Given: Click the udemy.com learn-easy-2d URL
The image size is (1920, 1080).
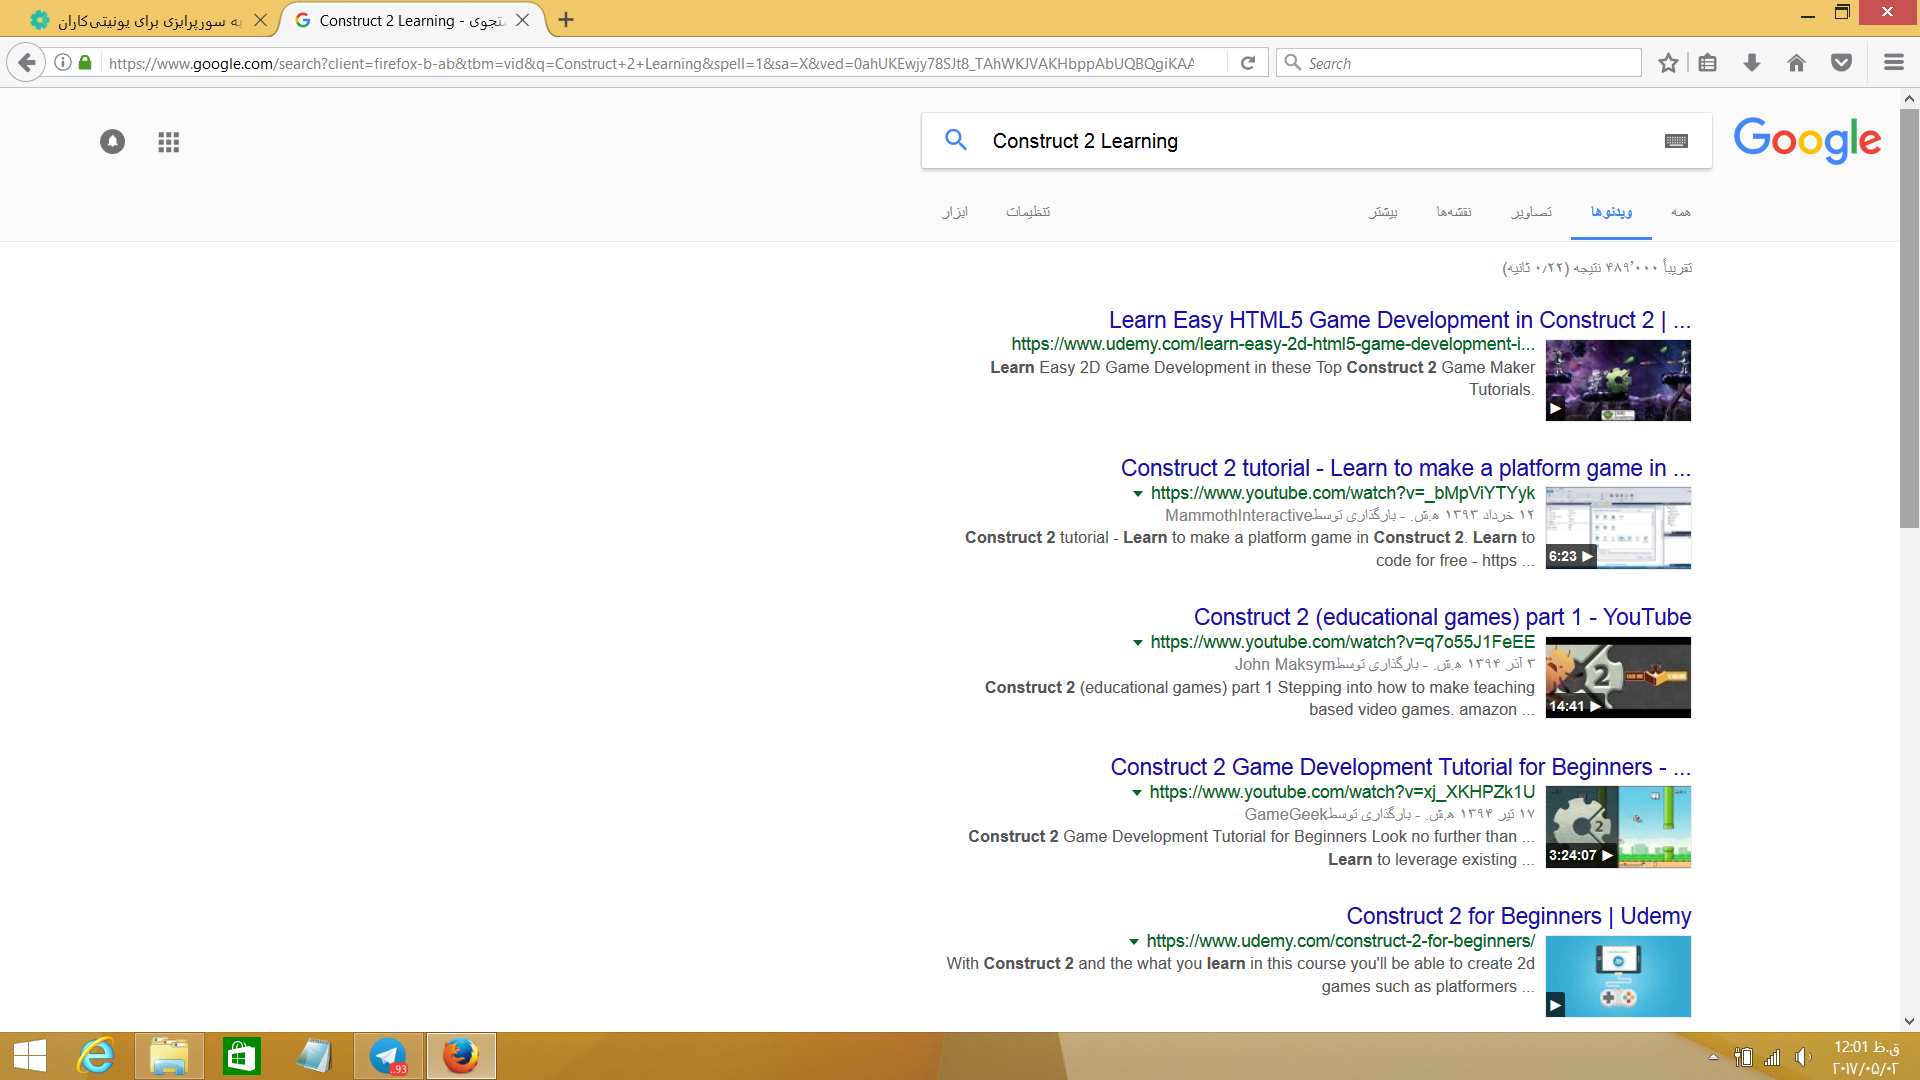Looking at the screenshot, I should (1272, 344).
